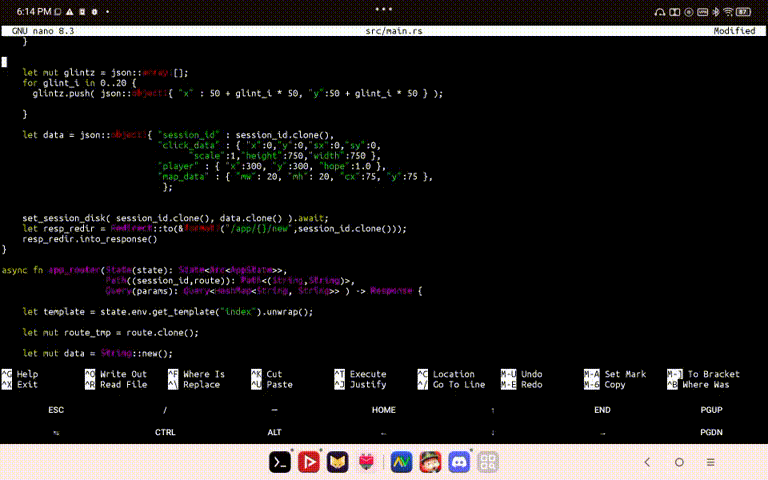This screenshot has width=768, height=480.
Task: Open the cartoon character game icon in dock
Action: click(430, 462)
